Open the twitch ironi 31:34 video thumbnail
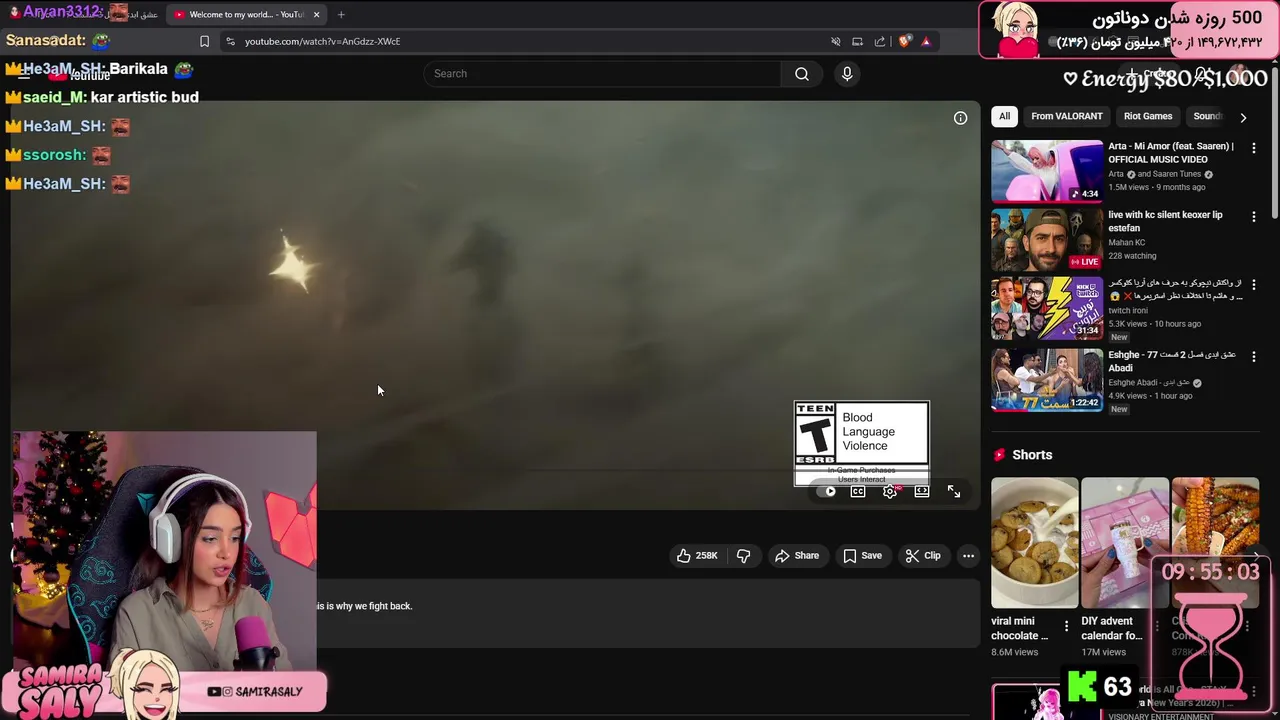 click(x=1047, y=309)
